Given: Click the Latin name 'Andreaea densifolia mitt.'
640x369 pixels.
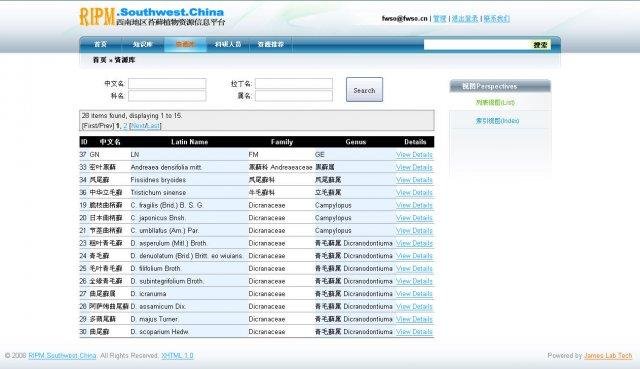Looking at the screenshot, I should (x=166, y=167).
